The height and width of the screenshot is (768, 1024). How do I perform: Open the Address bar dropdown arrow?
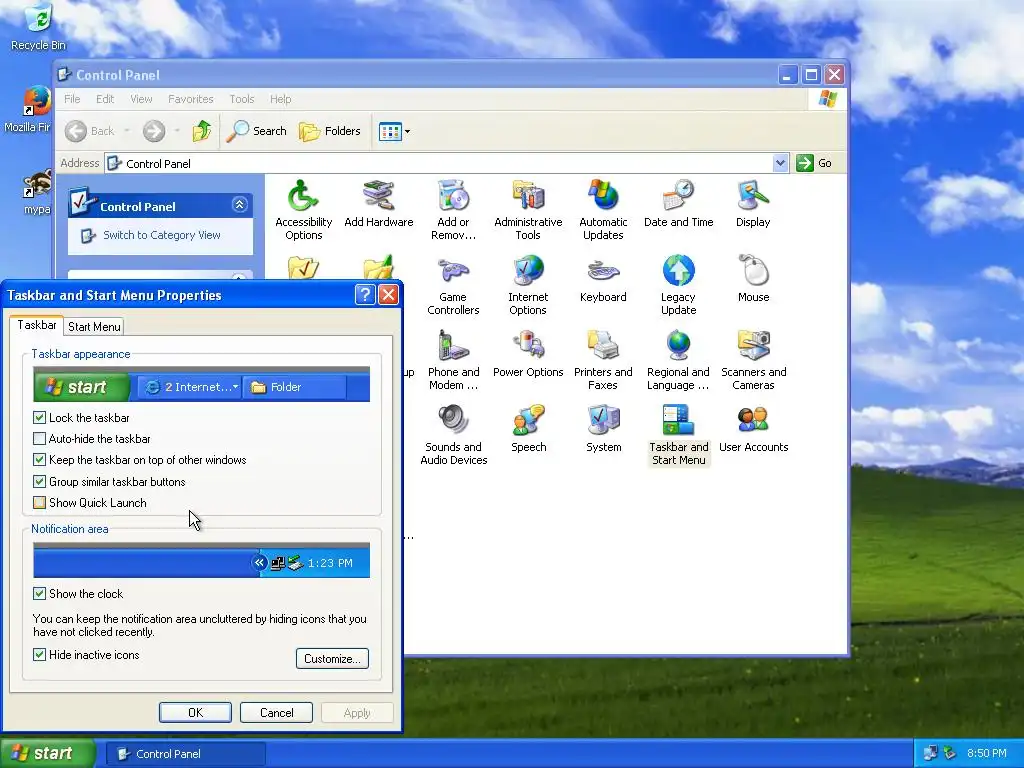pos(780,163)
